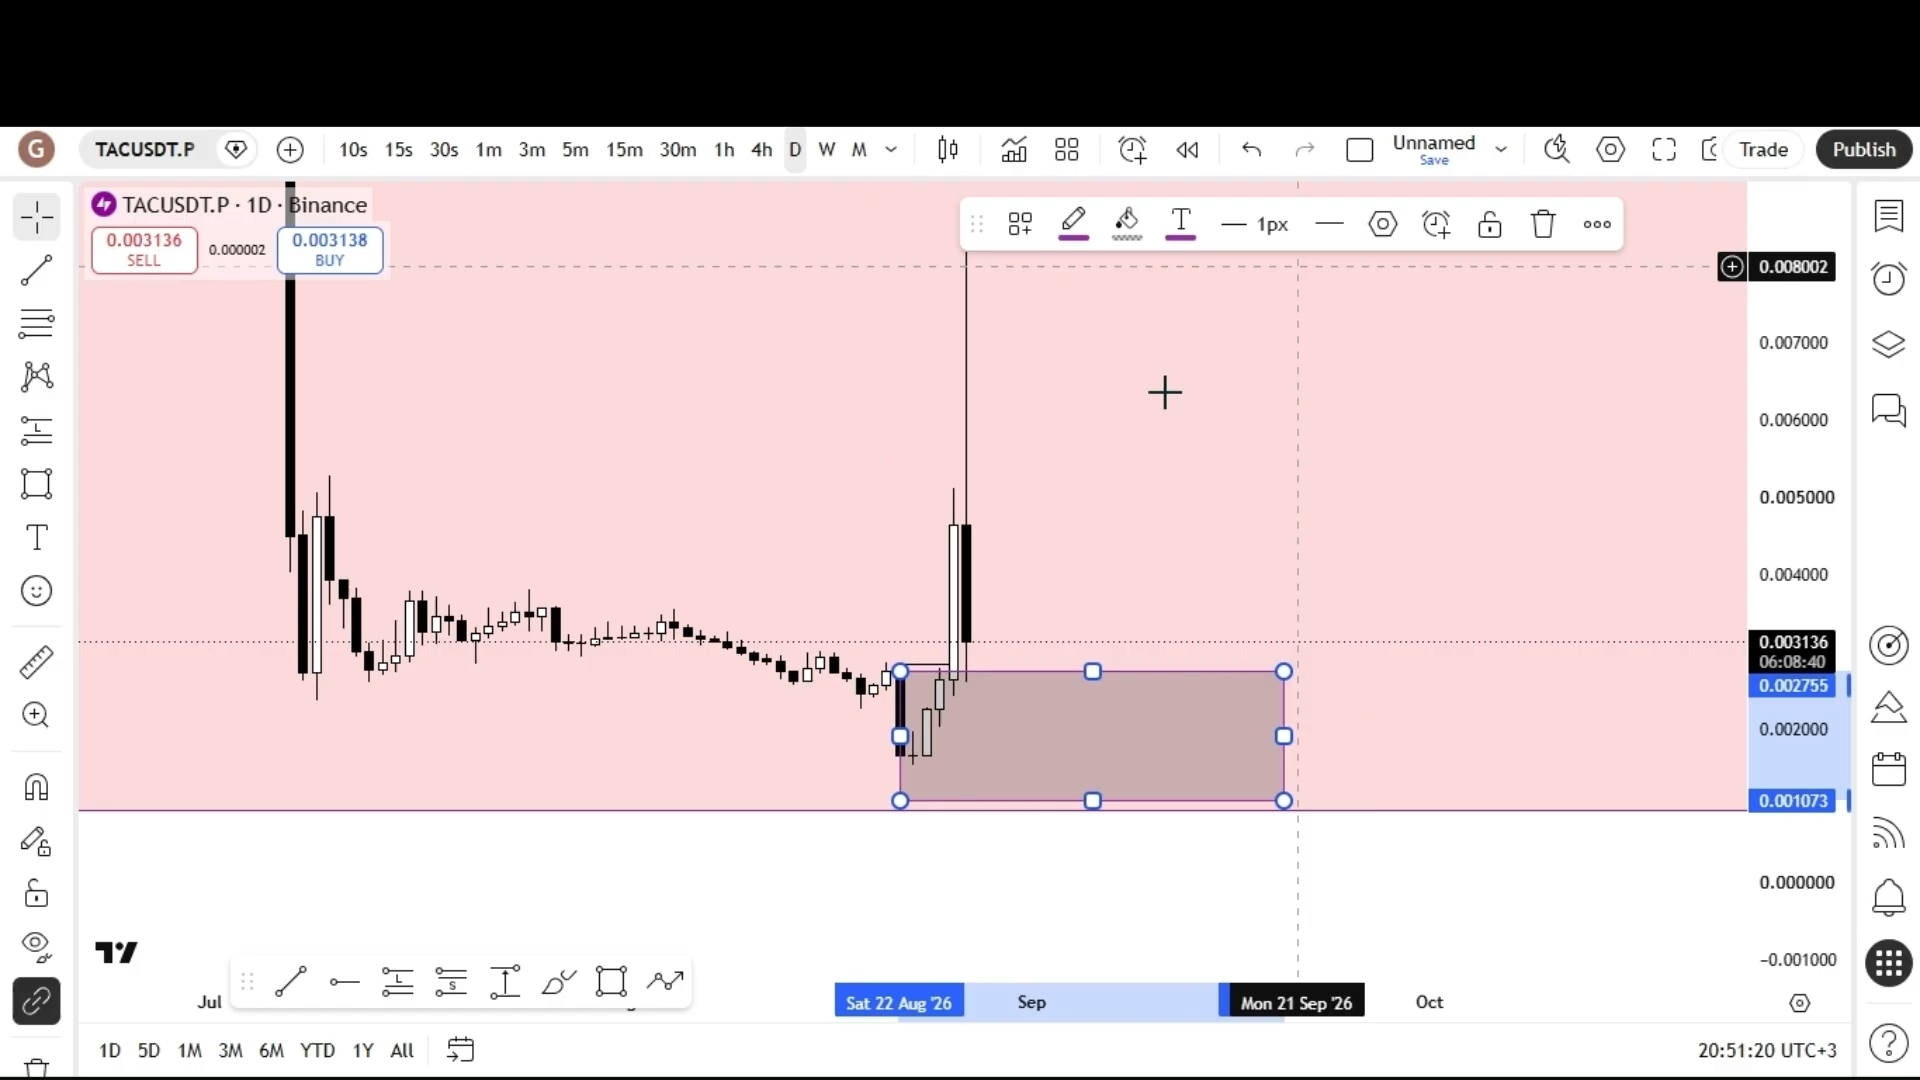Open the object tree layers panel
This screenshot has height=1080, width=1920.
(1888, 344)
